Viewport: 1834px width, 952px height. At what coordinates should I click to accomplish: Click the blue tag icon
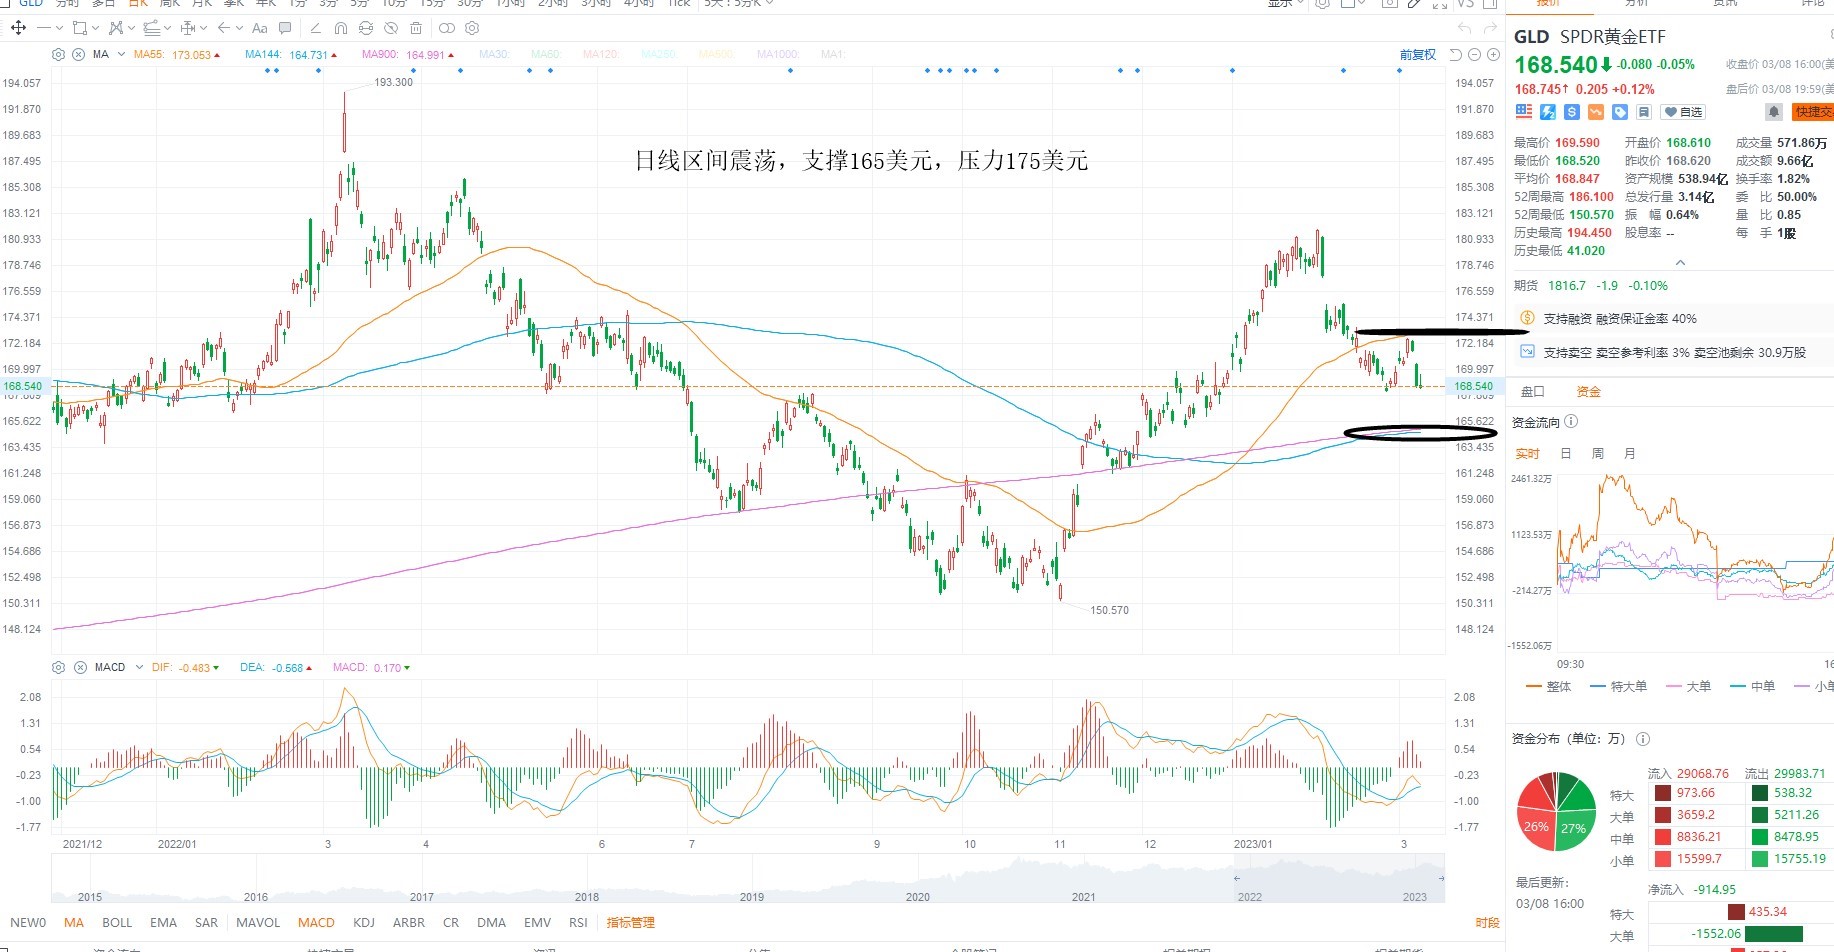[x=1620, y=112]
